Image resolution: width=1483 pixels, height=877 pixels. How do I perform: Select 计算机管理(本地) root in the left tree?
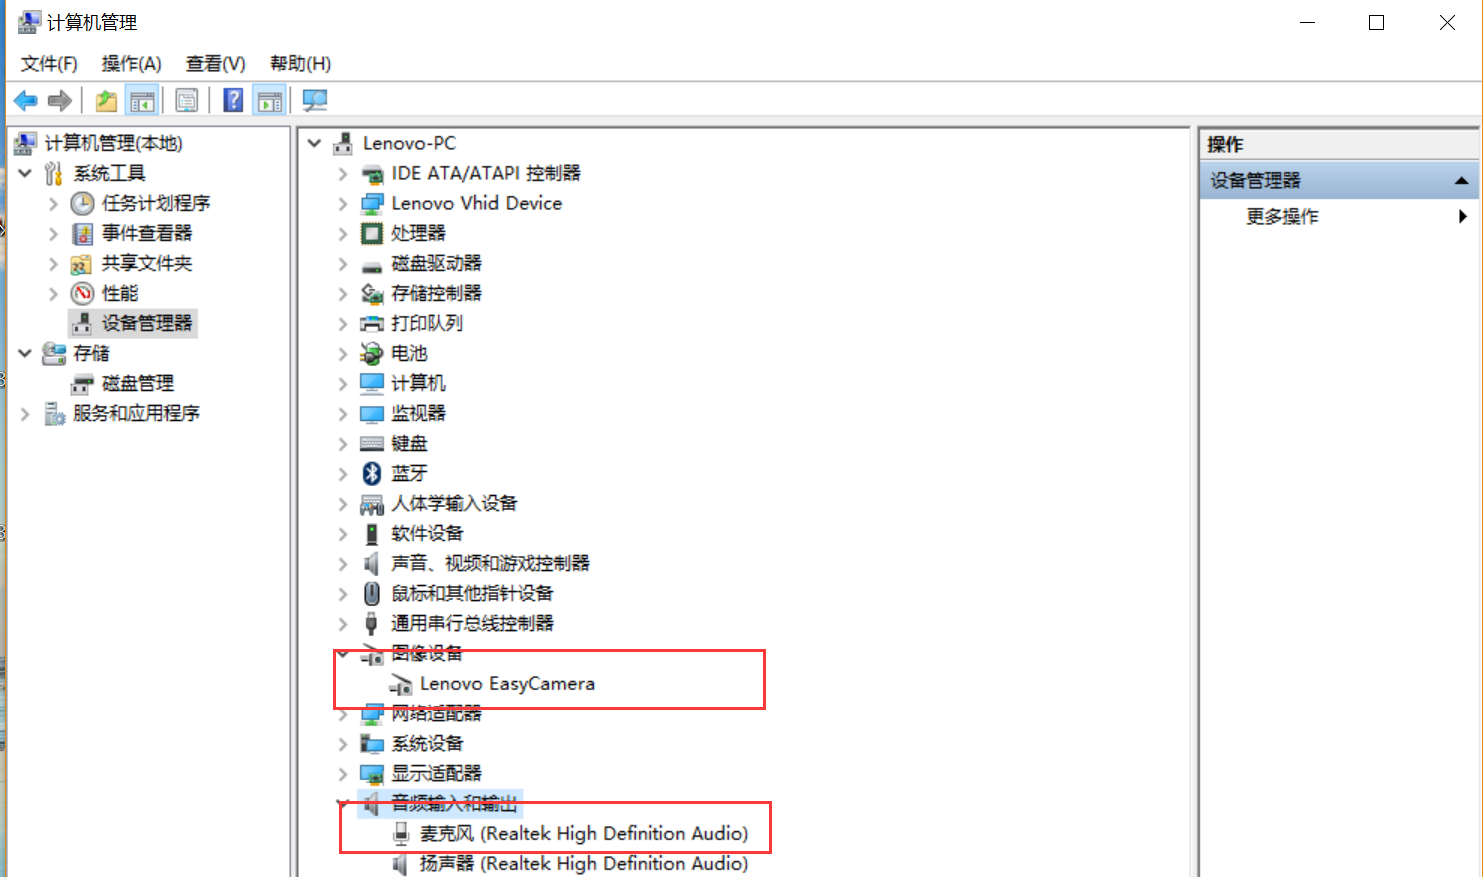pos(113,143)
